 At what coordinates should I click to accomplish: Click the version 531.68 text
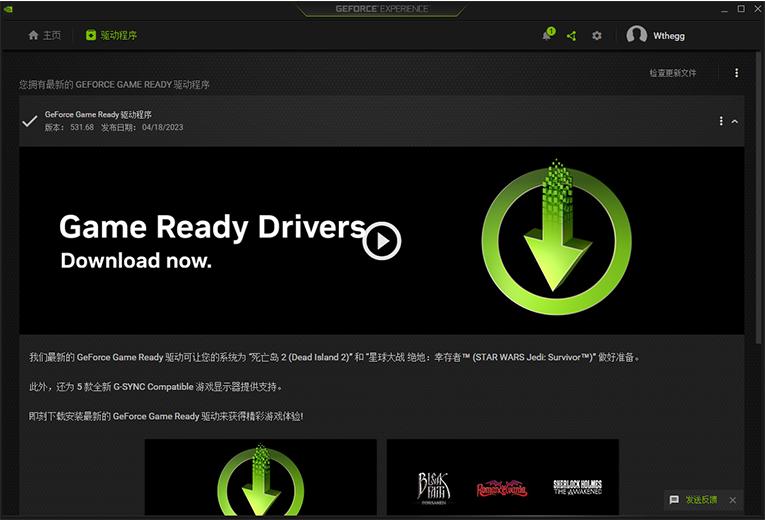click(x=69, y=127)
